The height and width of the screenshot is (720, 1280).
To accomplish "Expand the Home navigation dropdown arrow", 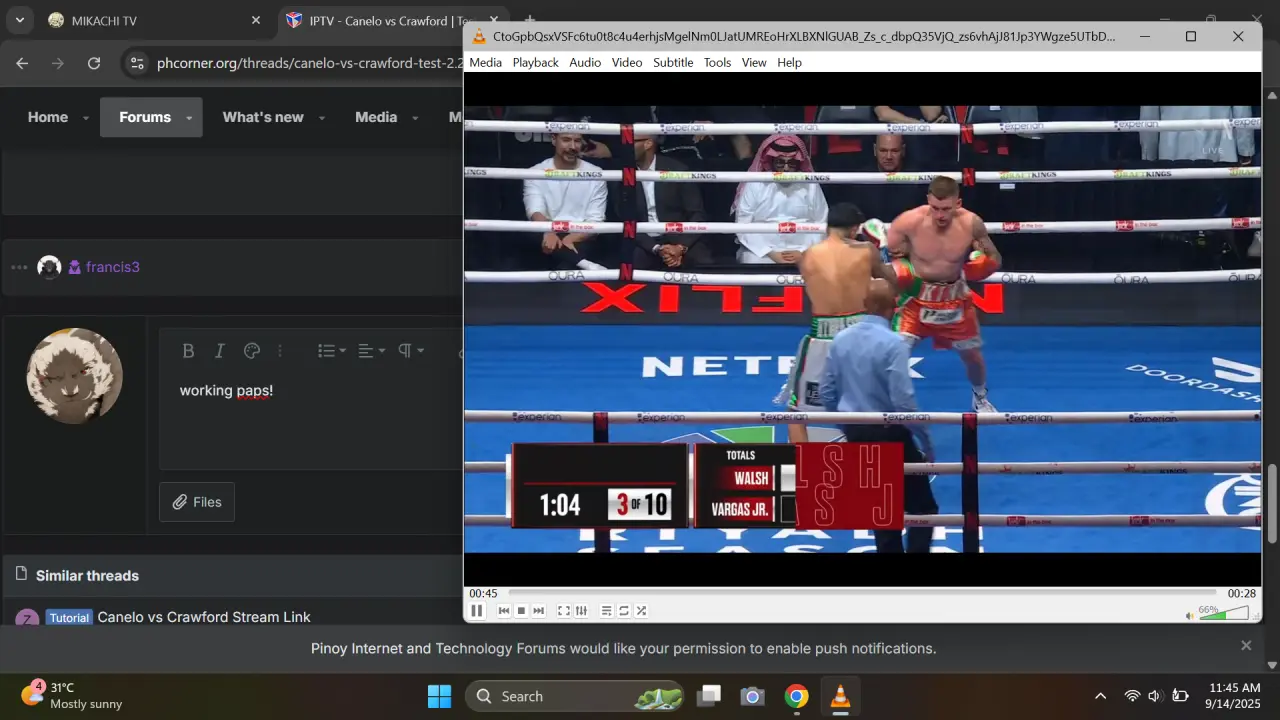I will (86, 118).
